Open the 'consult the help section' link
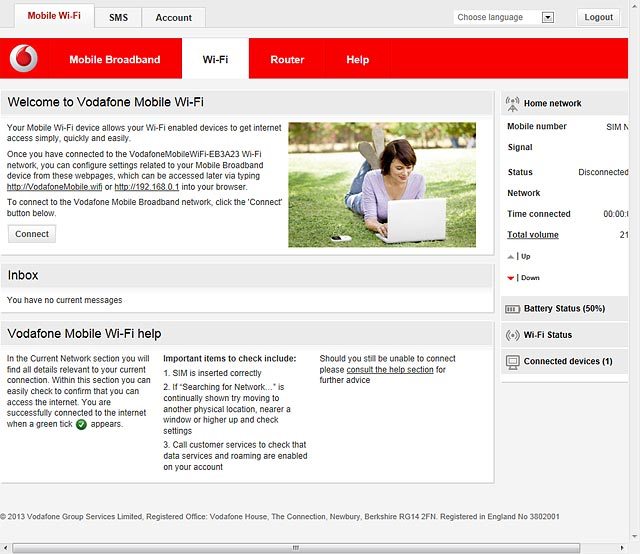 click(390, 369)
